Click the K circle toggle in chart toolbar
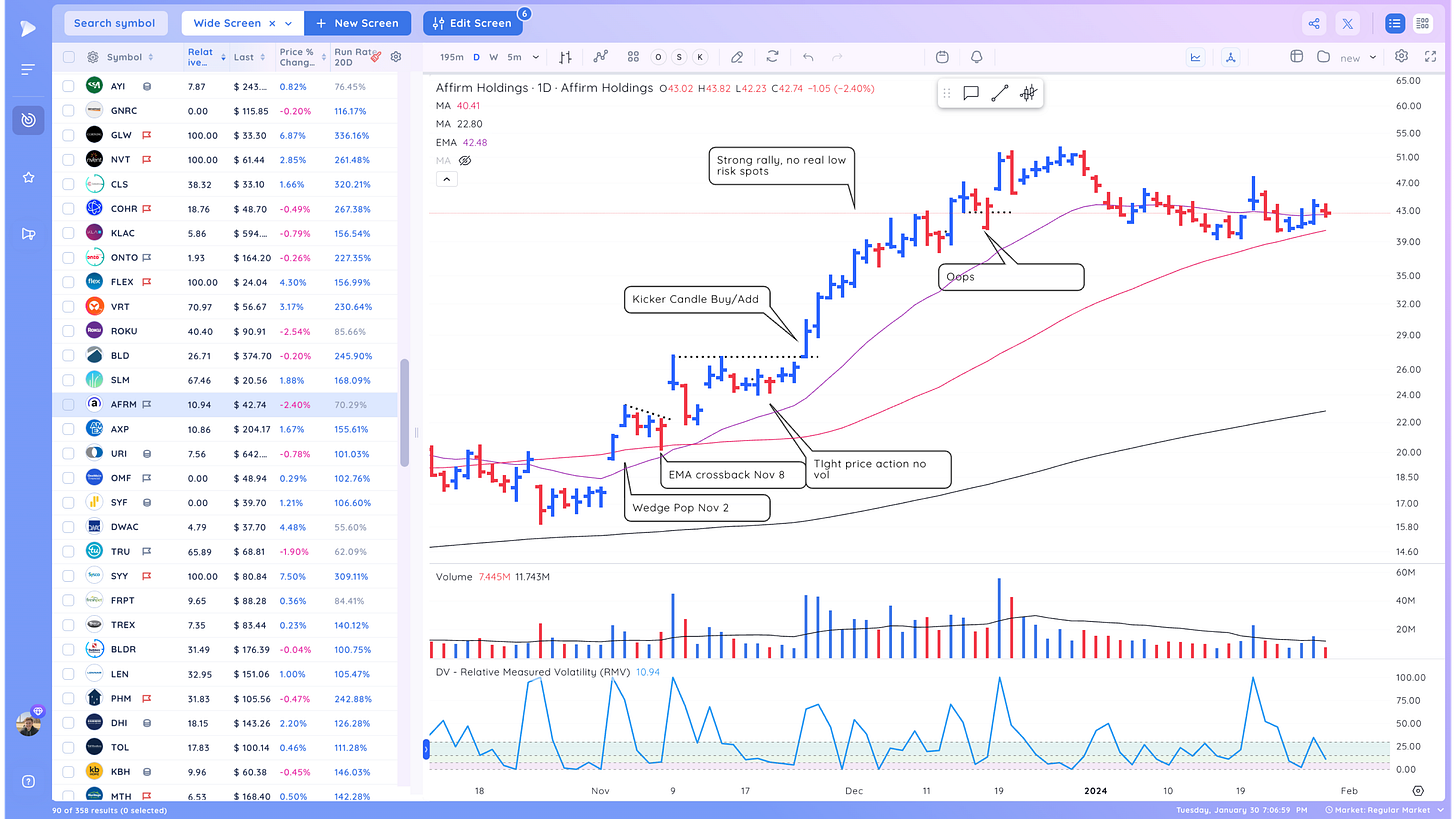This screenshot has width=1456, height=819. [x=700, y=57]
